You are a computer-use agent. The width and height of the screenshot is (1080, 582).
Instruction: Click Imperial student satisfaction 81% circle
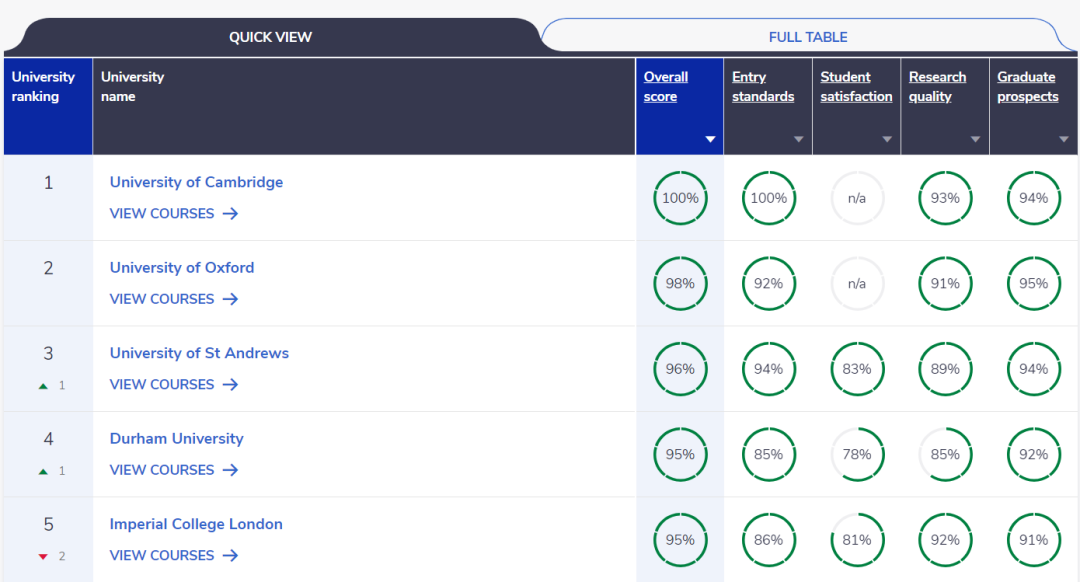click(x=857, y=539)
